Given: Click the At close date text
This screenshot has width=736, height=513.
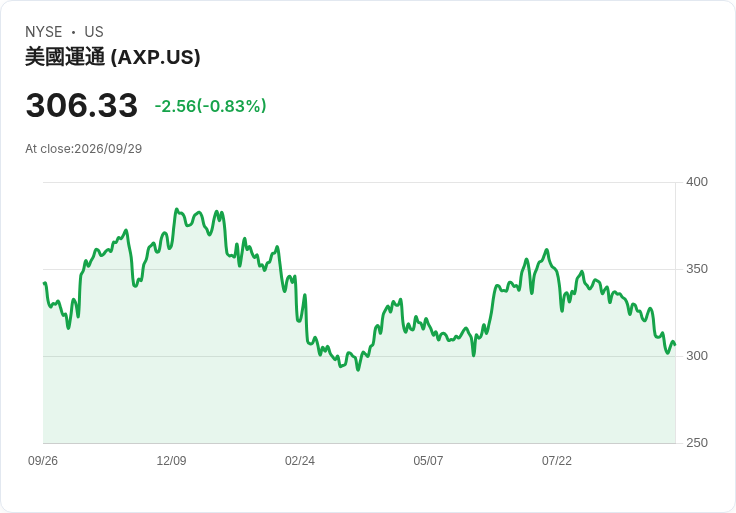Looking at the screenshot, I should point(84,149).
